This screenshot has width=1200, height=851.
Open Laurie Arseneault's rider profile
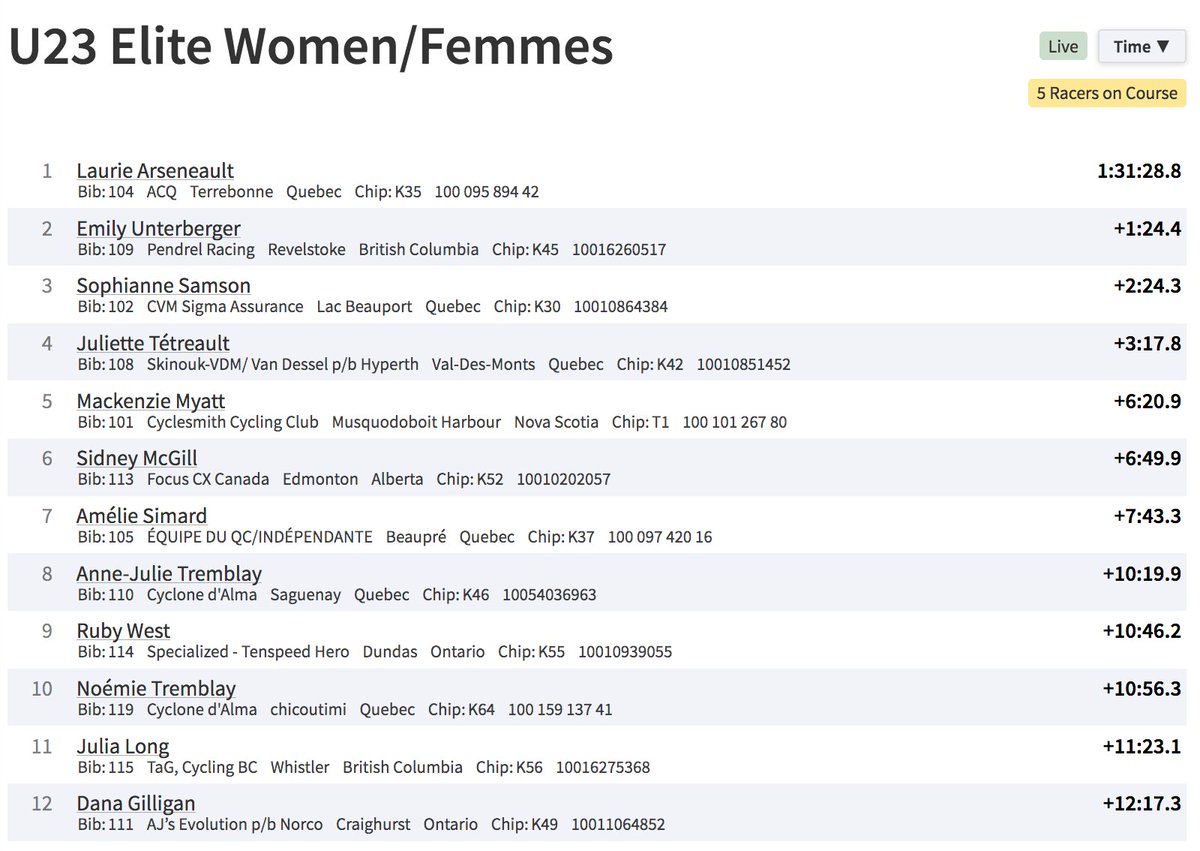(x=154, y=170)
